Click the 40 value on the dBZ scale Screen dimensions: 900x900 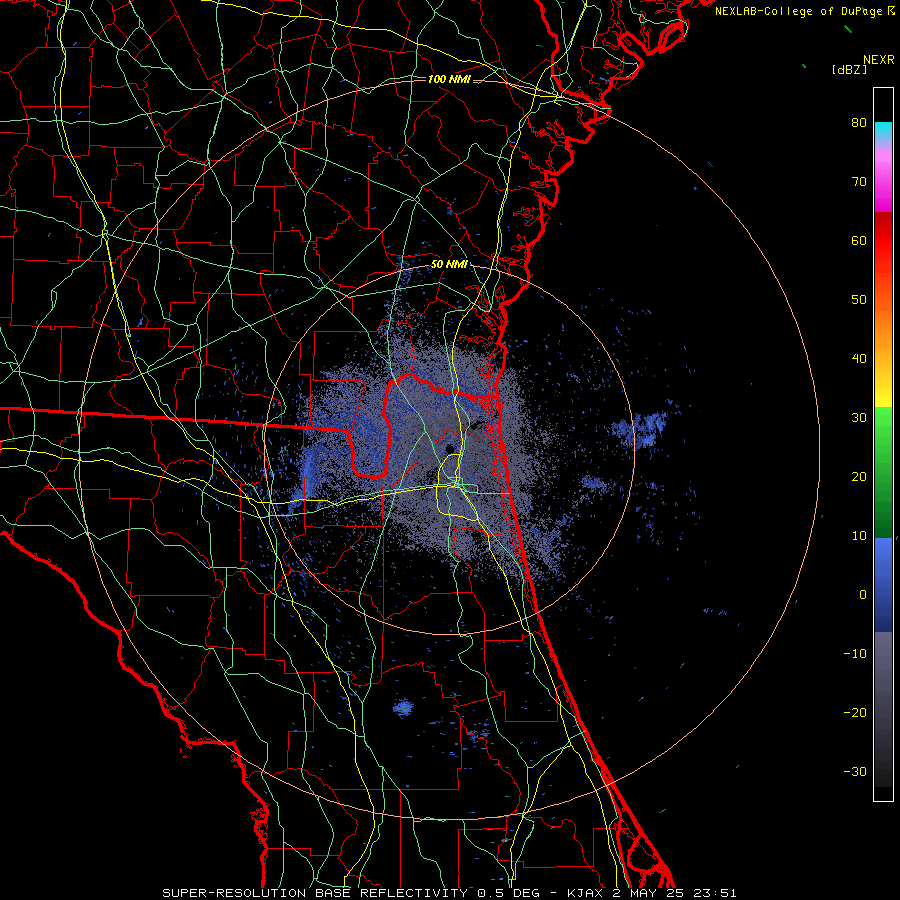[859, 359]
